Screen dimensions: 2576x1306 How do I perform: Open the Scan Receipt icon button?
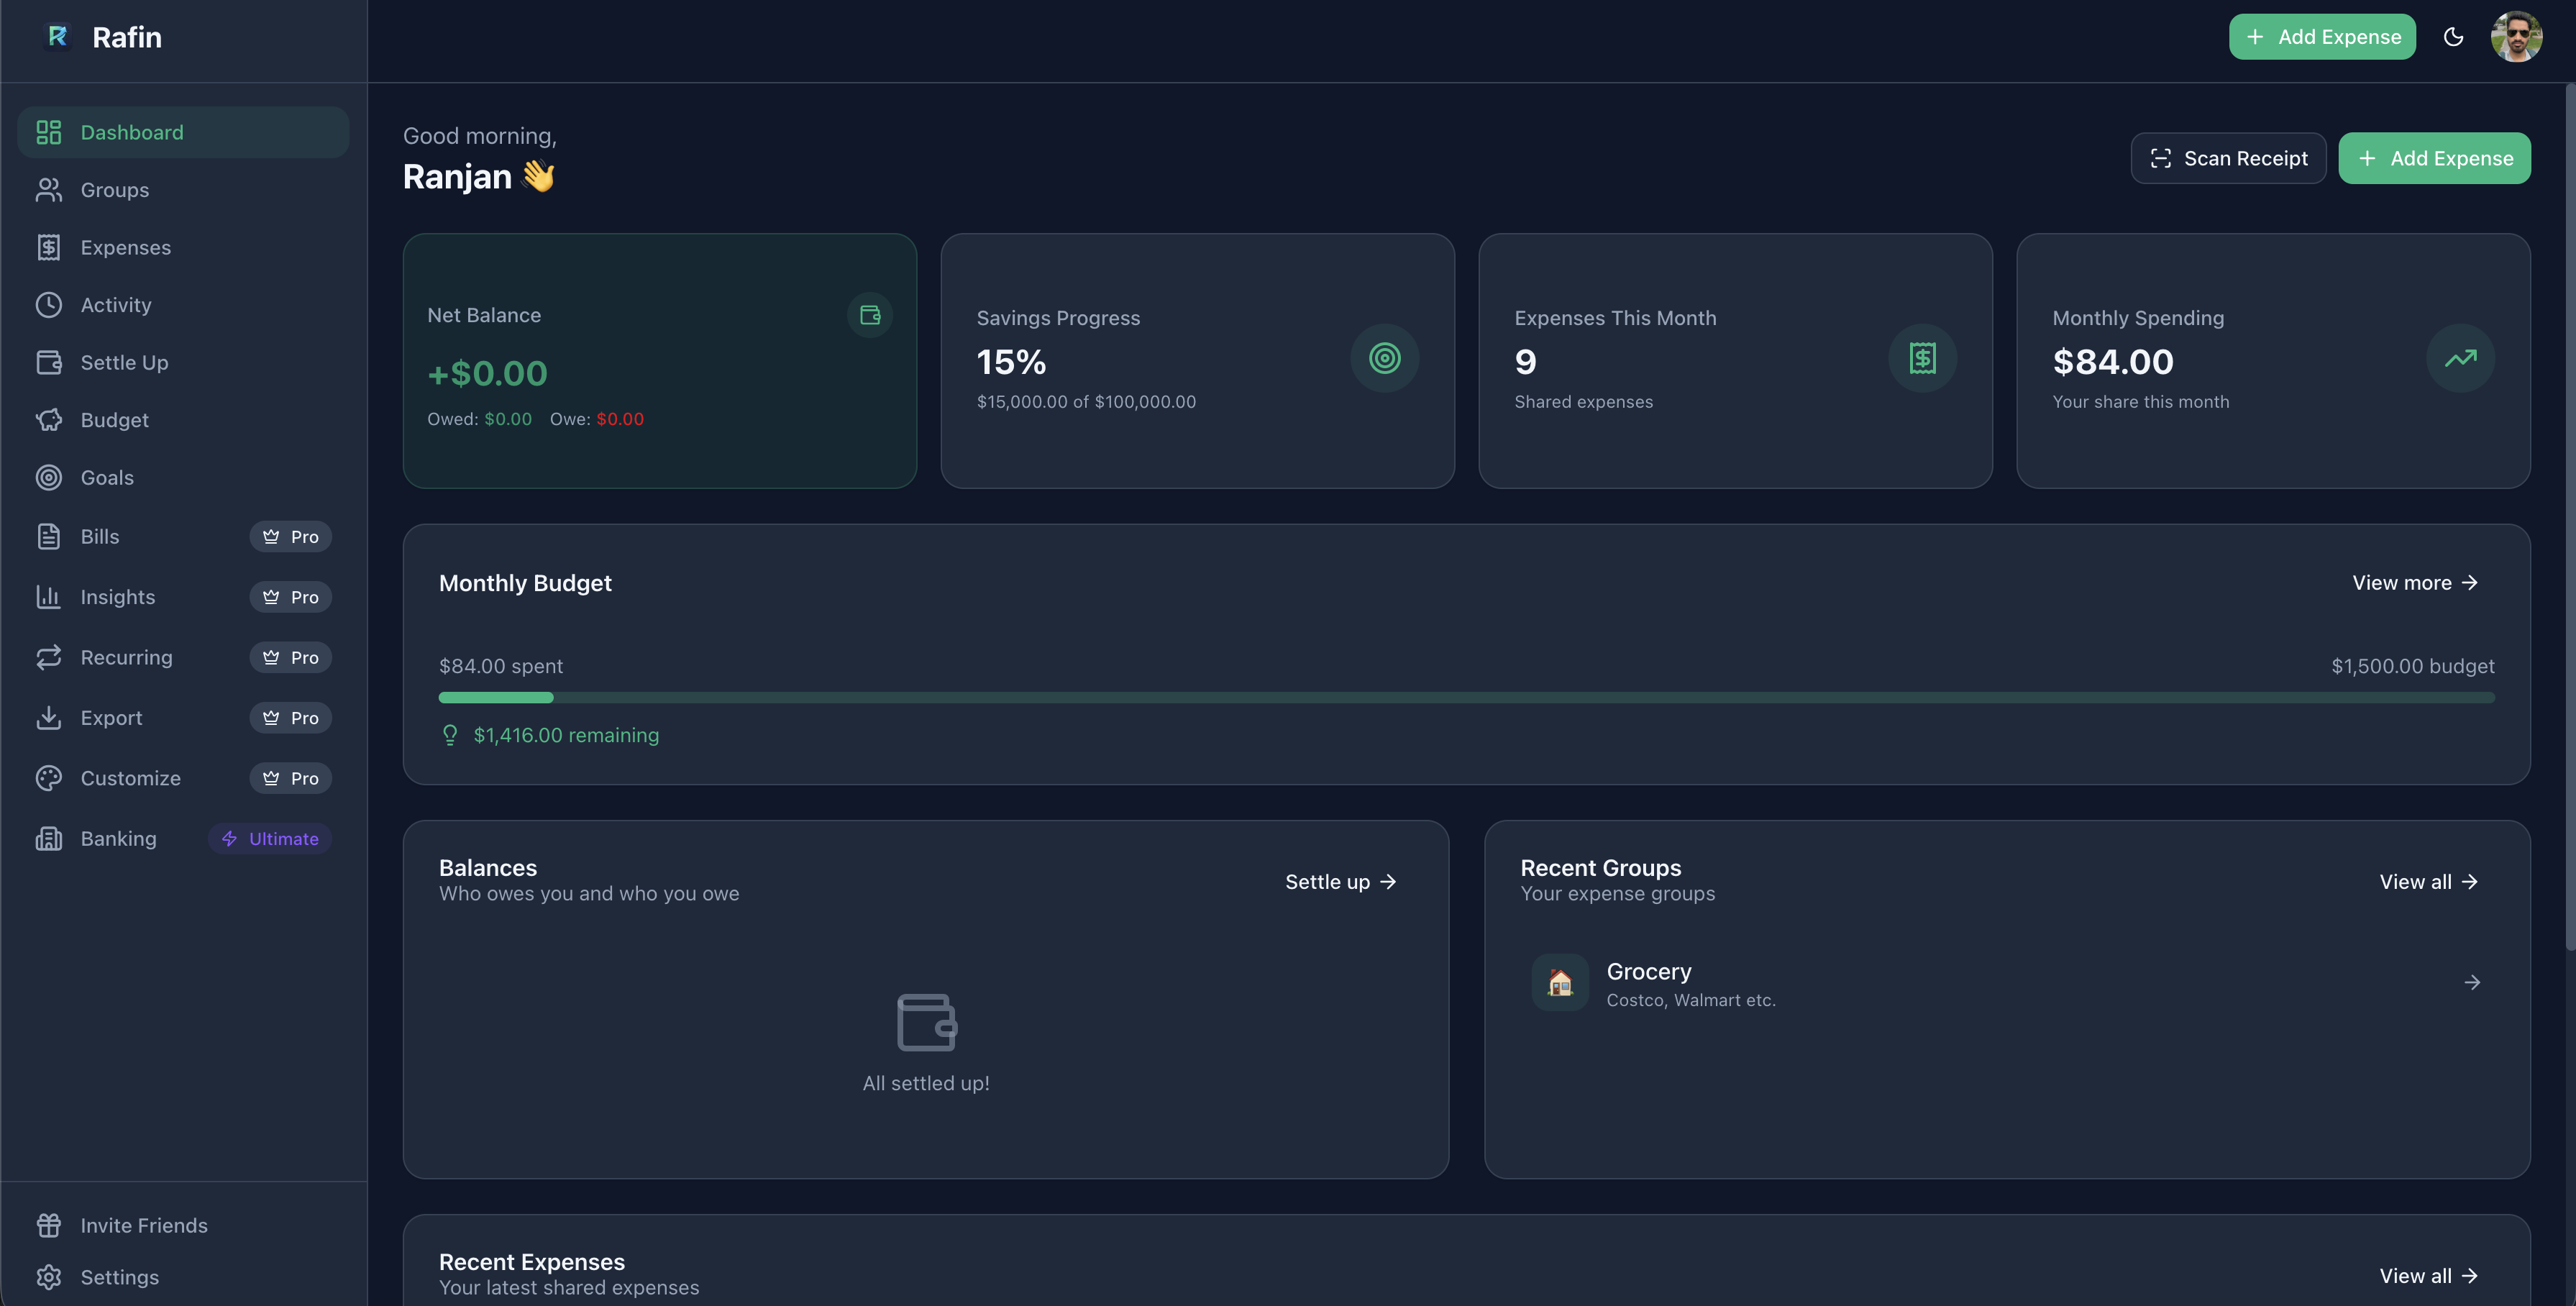pyautogui.click(x=2161, y=158)
